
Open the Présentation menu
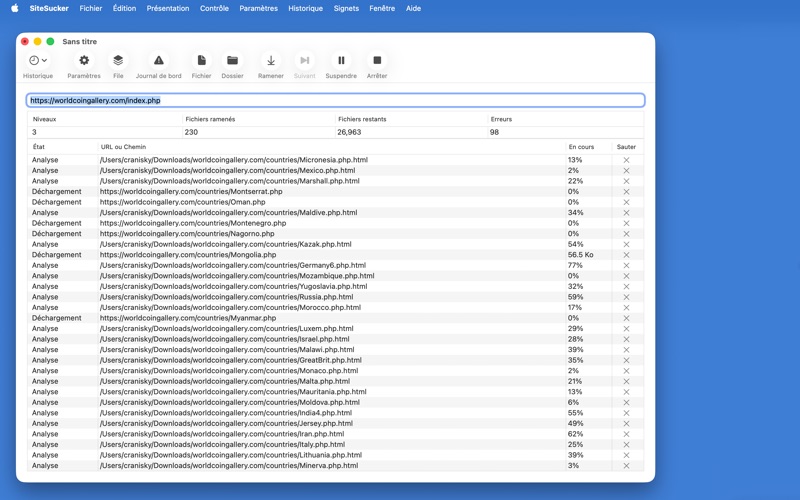point(168,8)
